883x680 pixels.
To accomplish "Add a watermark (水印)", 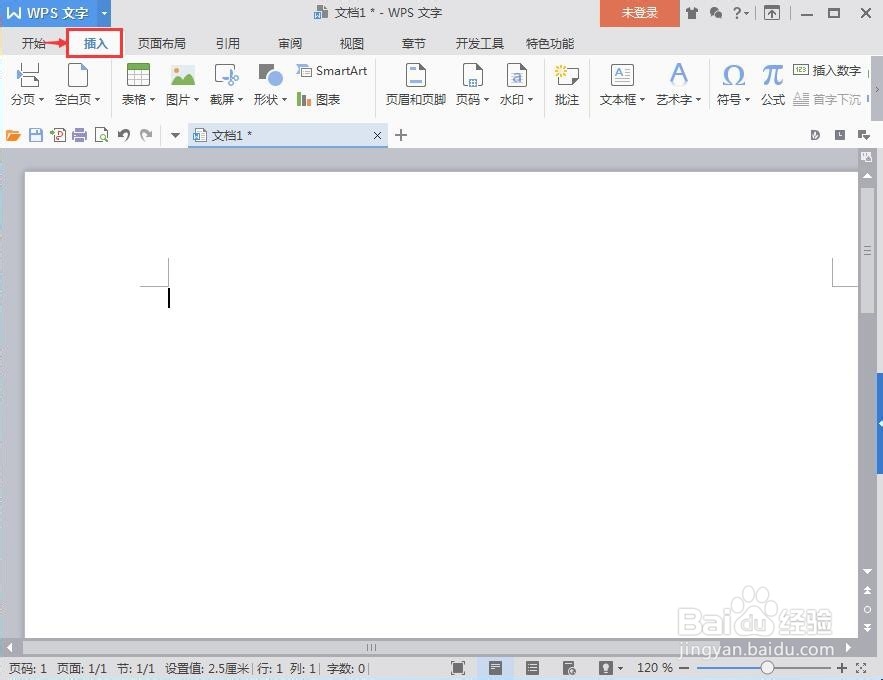I will tap(516, 84).
